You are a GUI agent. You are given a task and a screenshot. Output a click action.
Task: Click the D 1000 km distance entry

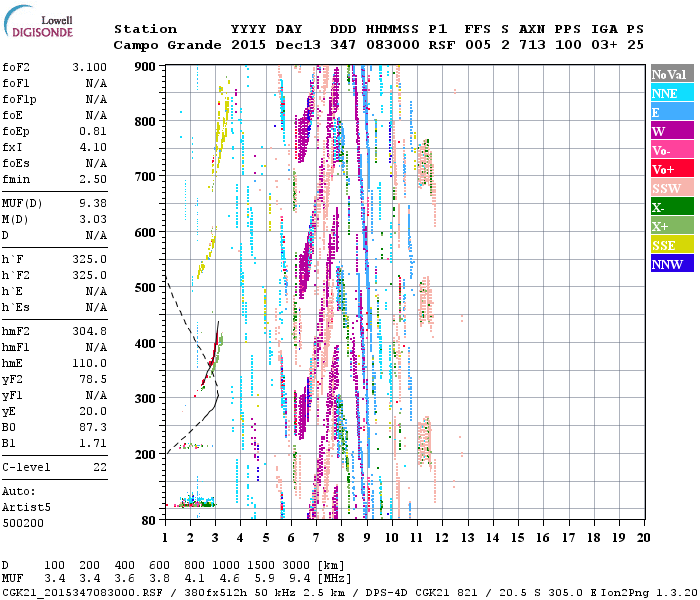pyautogui.click(x=226, y=565)
